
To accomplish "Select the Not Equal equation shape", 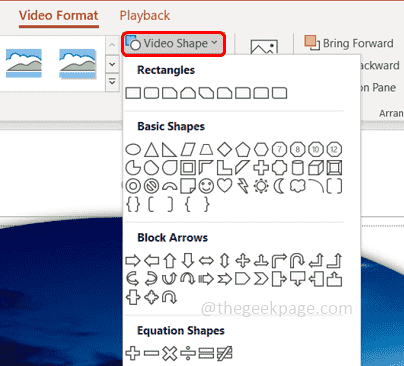I will (225, 353).
